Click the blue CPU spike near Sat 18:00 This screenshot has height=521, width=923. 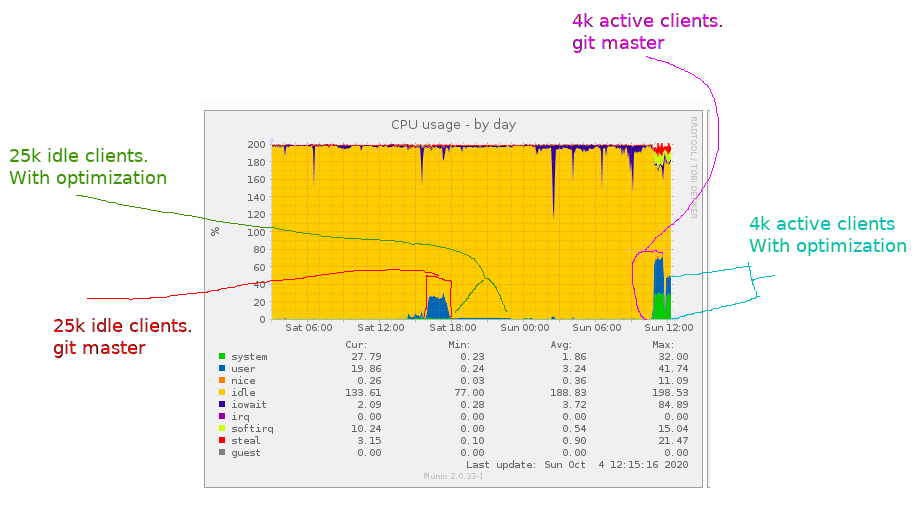click(x=438, y=307)
